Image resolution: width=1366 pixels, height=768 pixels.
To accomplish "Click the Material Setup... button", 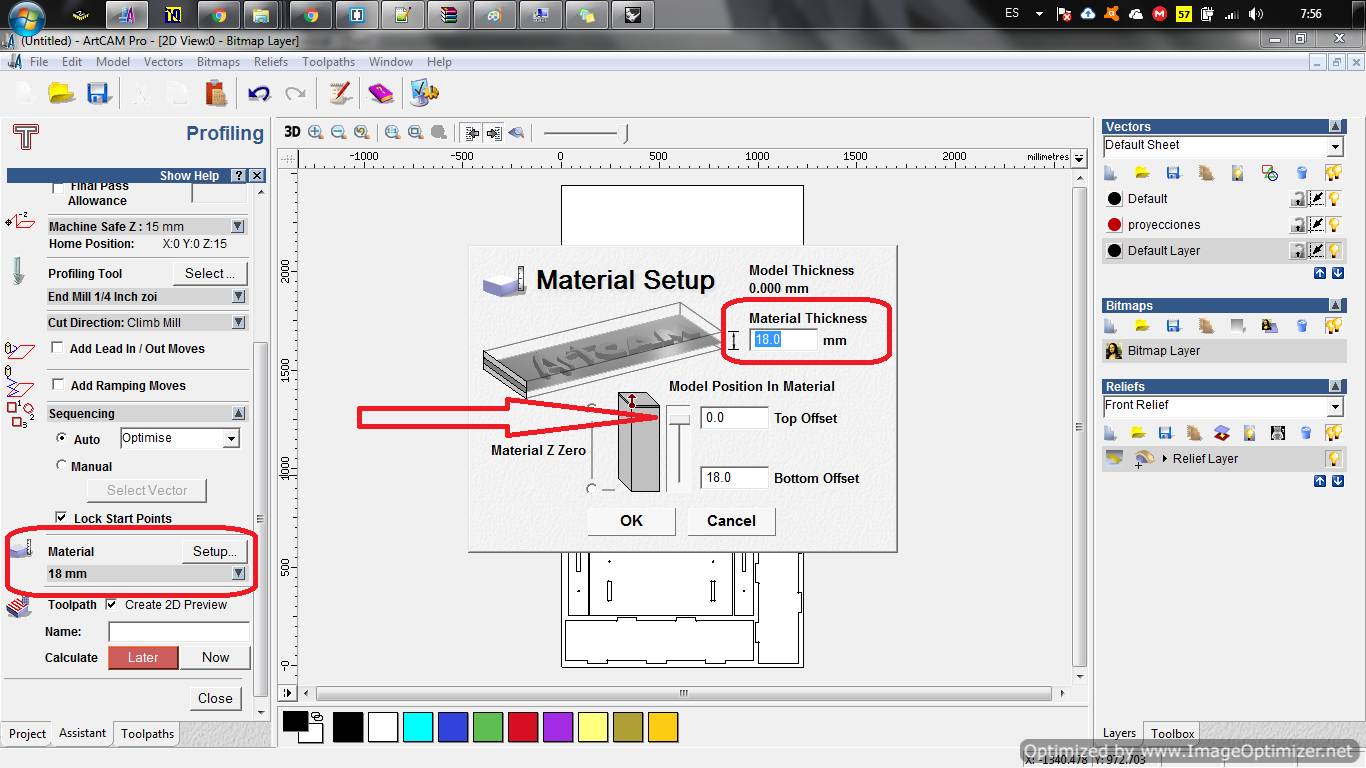I will point(214,551).
